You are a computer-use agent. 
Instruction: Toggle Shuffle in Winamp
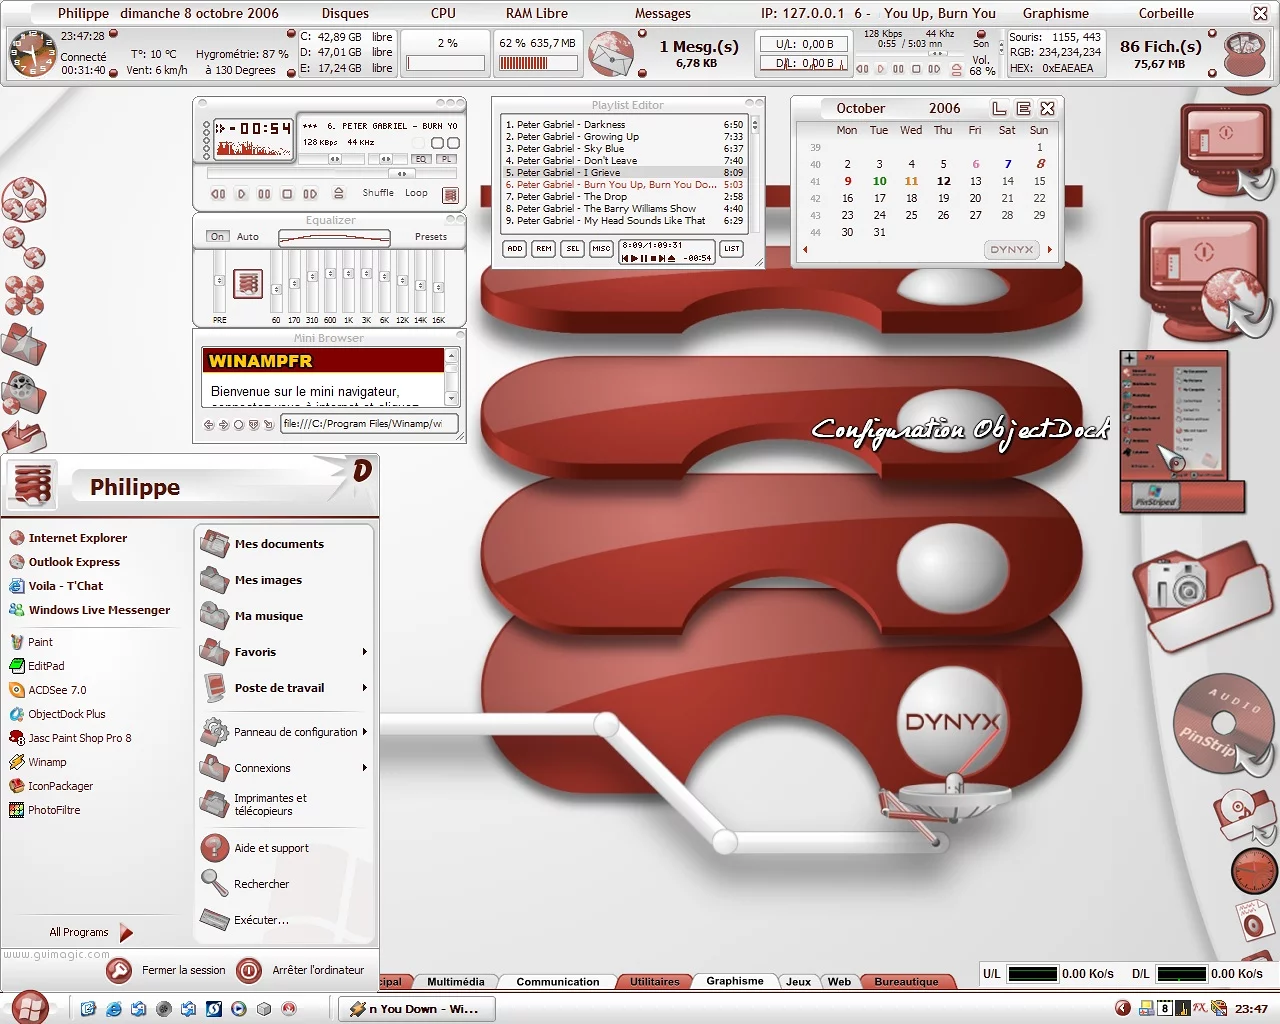coord(378,193)
